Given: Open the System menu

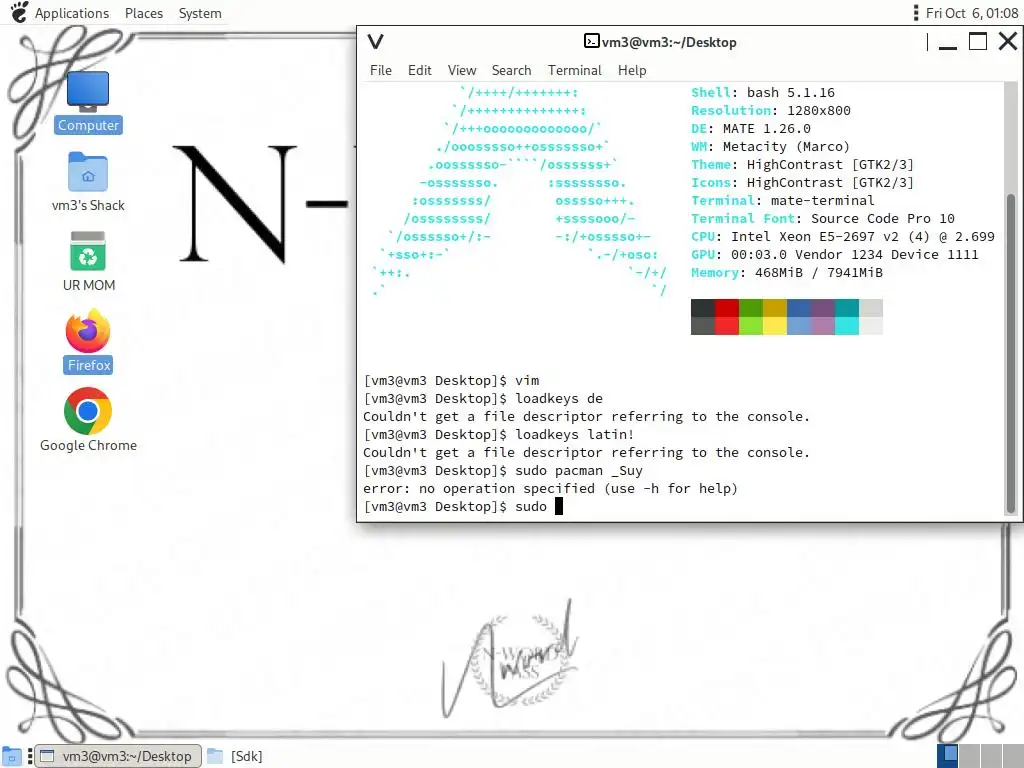Looking at the screenshot, I should (200, 13).
